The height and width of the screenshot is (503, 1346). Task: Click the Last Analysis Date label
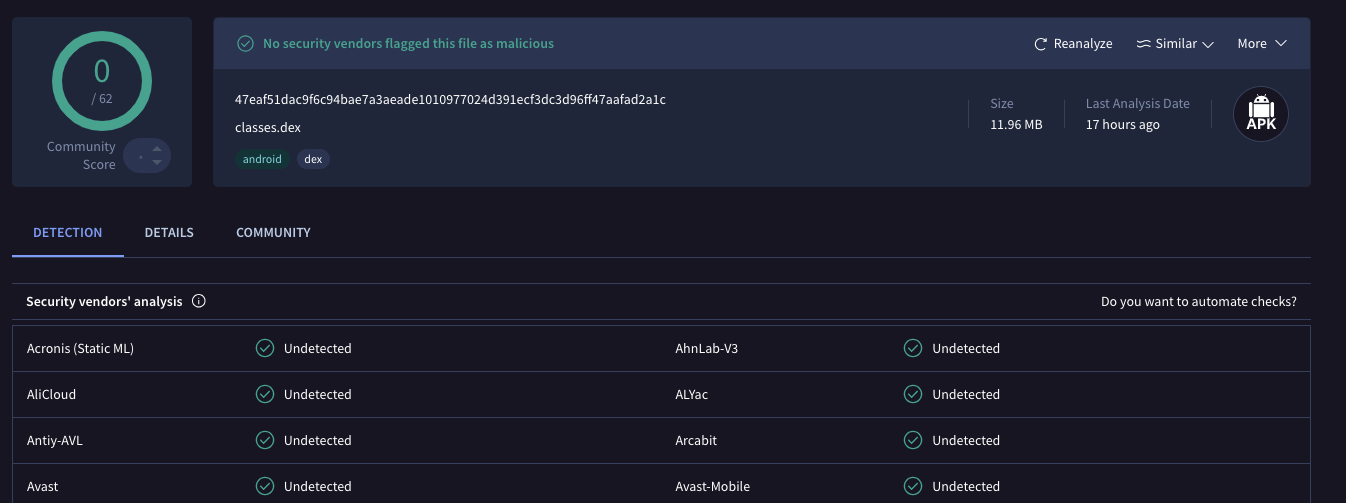1138,104
